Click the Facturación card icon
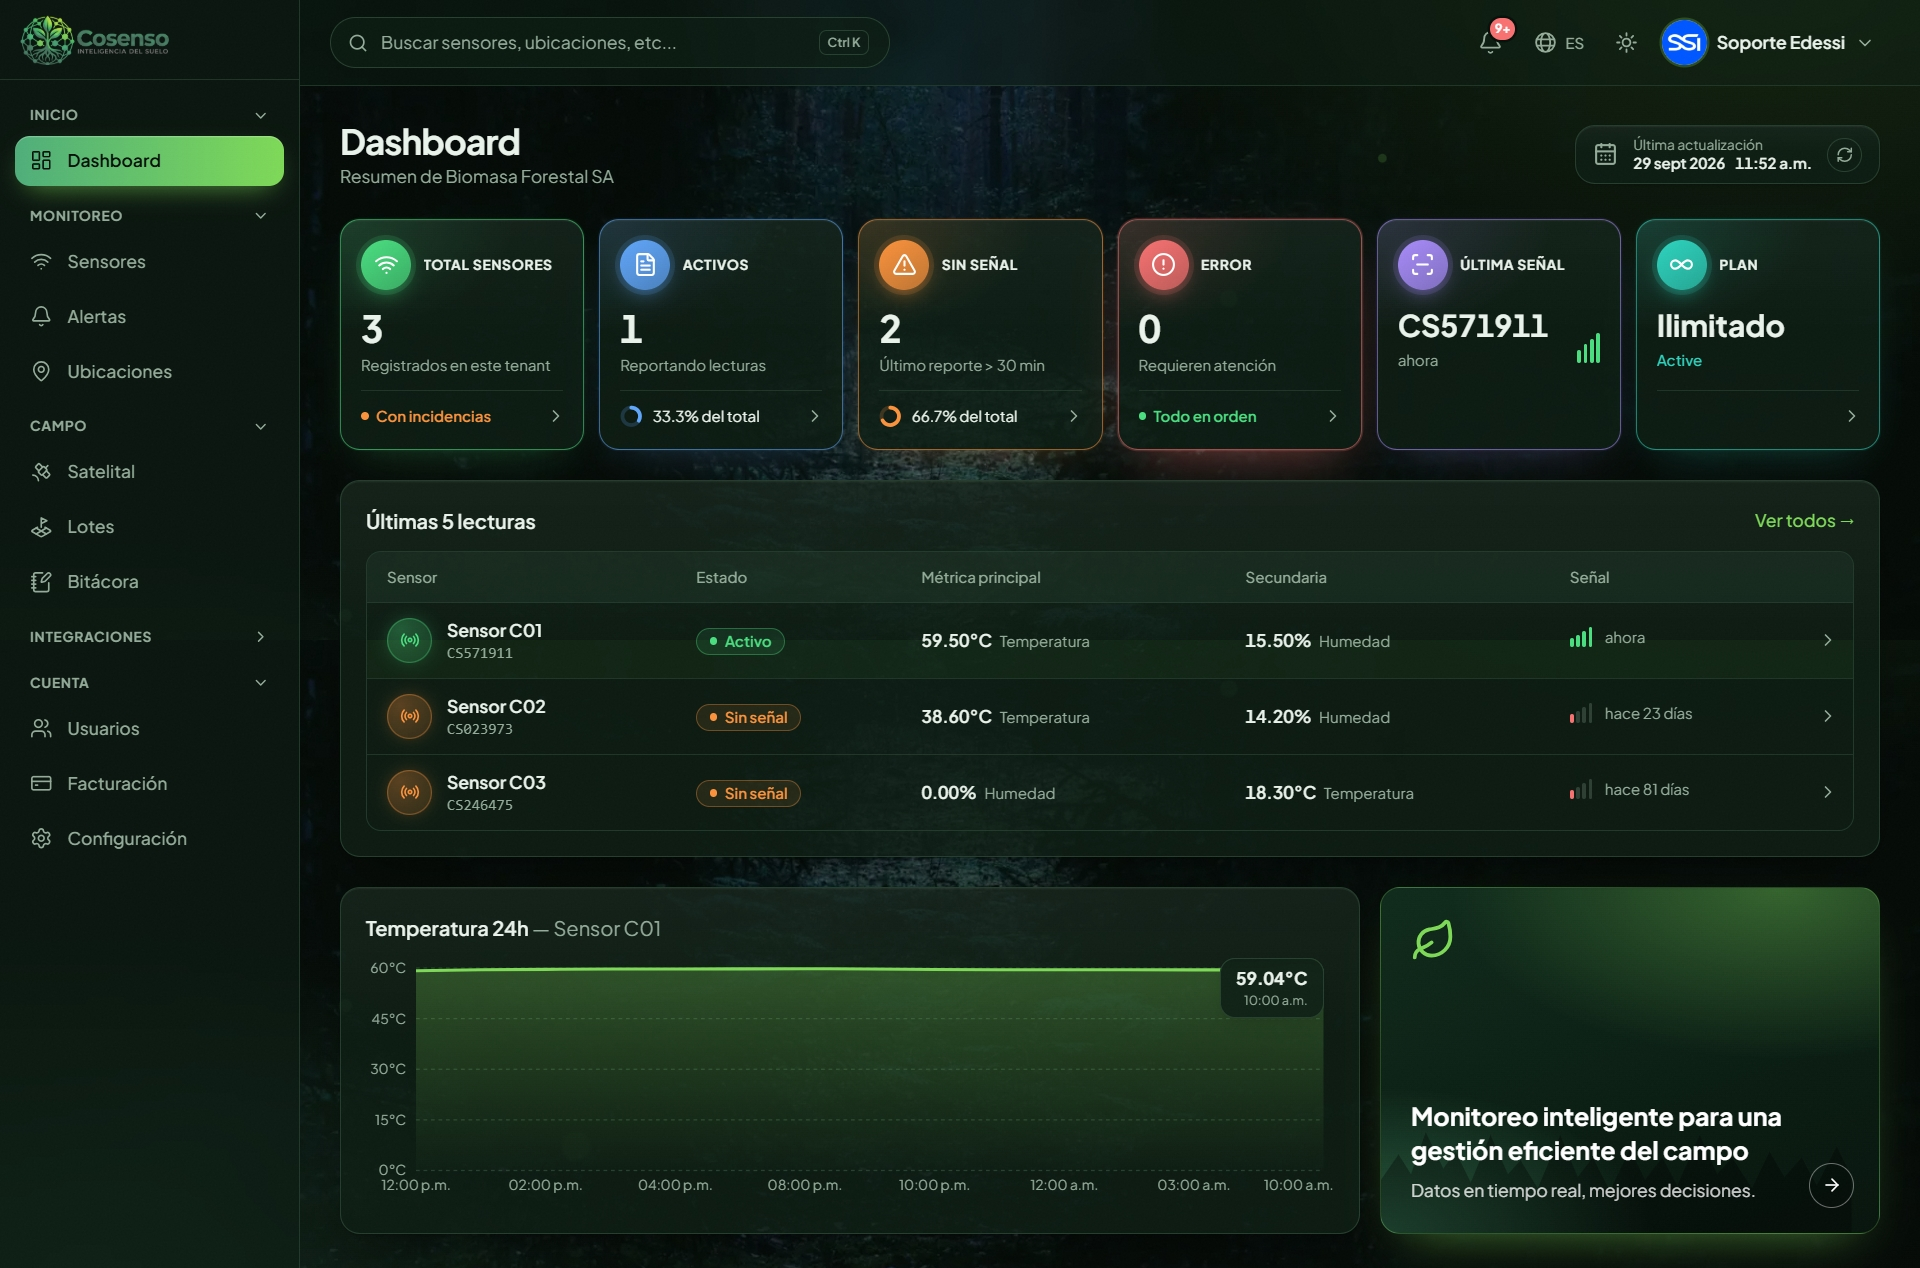 pos(41,784)
